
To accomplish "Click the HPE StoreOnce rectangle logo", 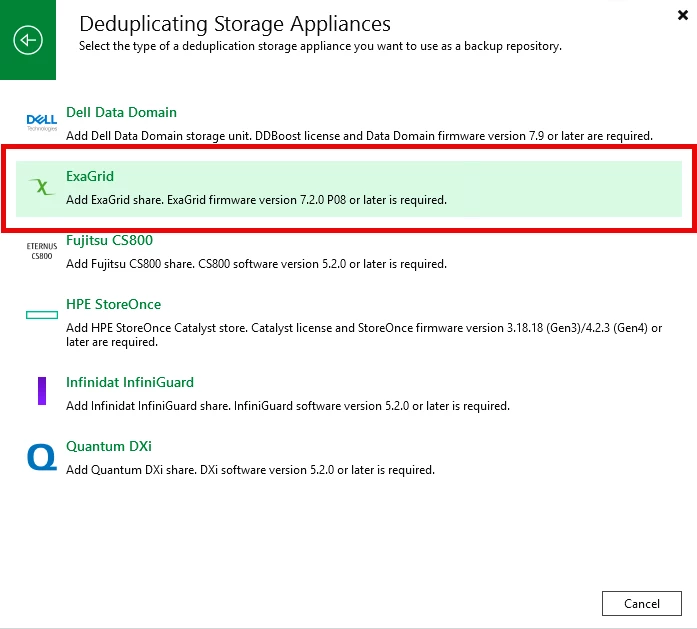I will (42, 315).
